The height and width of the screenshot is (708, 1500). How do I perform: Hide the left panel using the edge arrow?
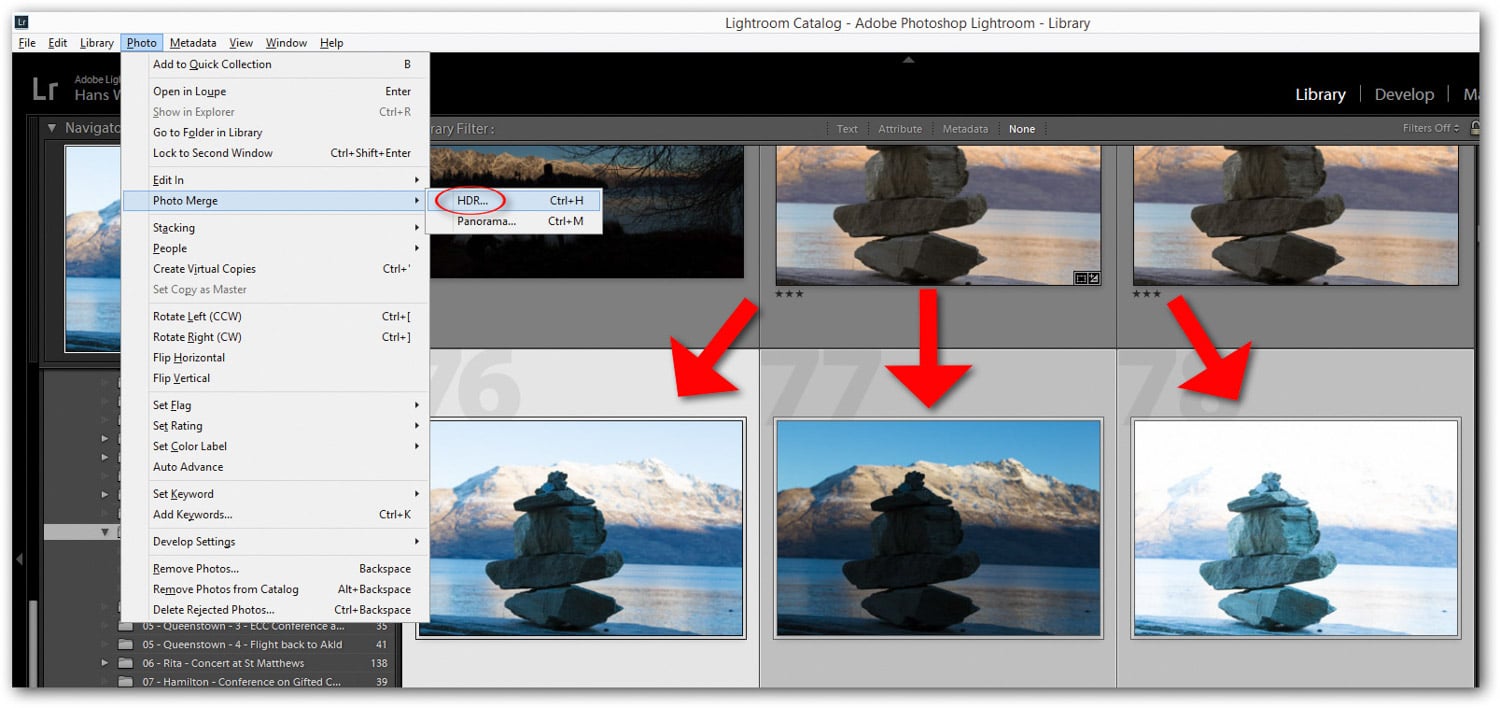19,559
